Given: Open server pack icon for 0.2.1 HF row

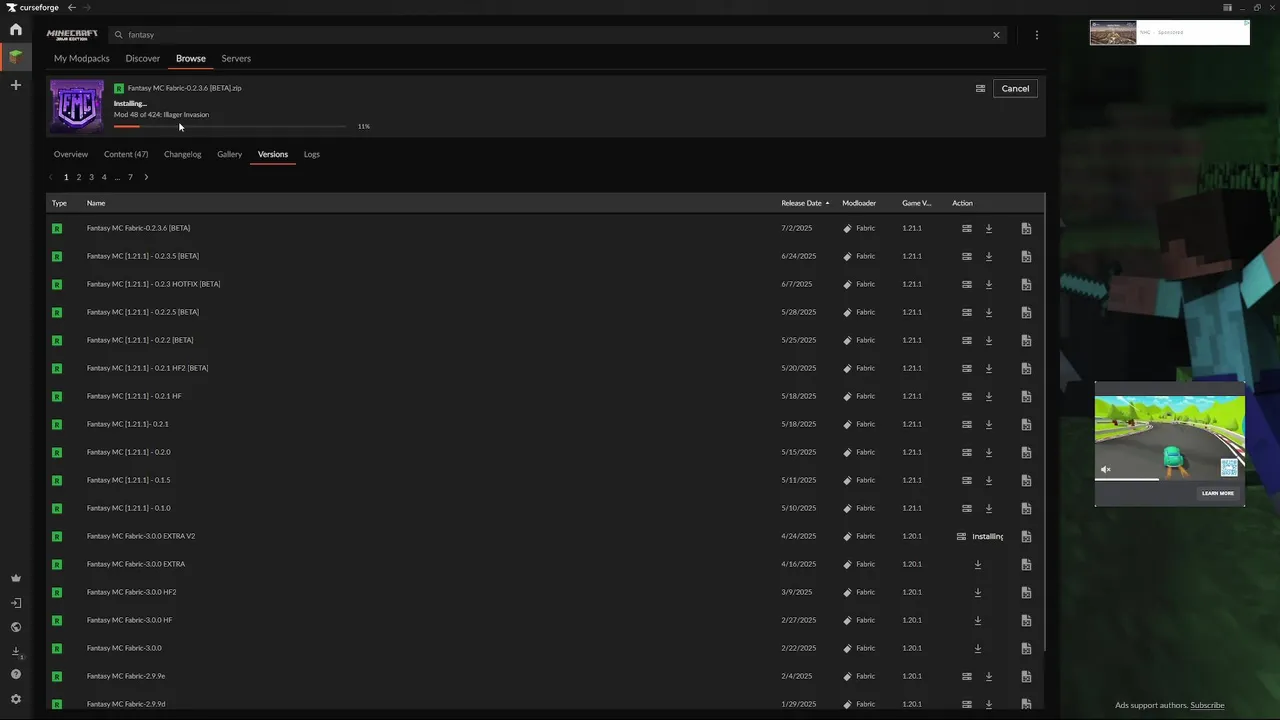Looking at the screenshot, I should point(966,396).
